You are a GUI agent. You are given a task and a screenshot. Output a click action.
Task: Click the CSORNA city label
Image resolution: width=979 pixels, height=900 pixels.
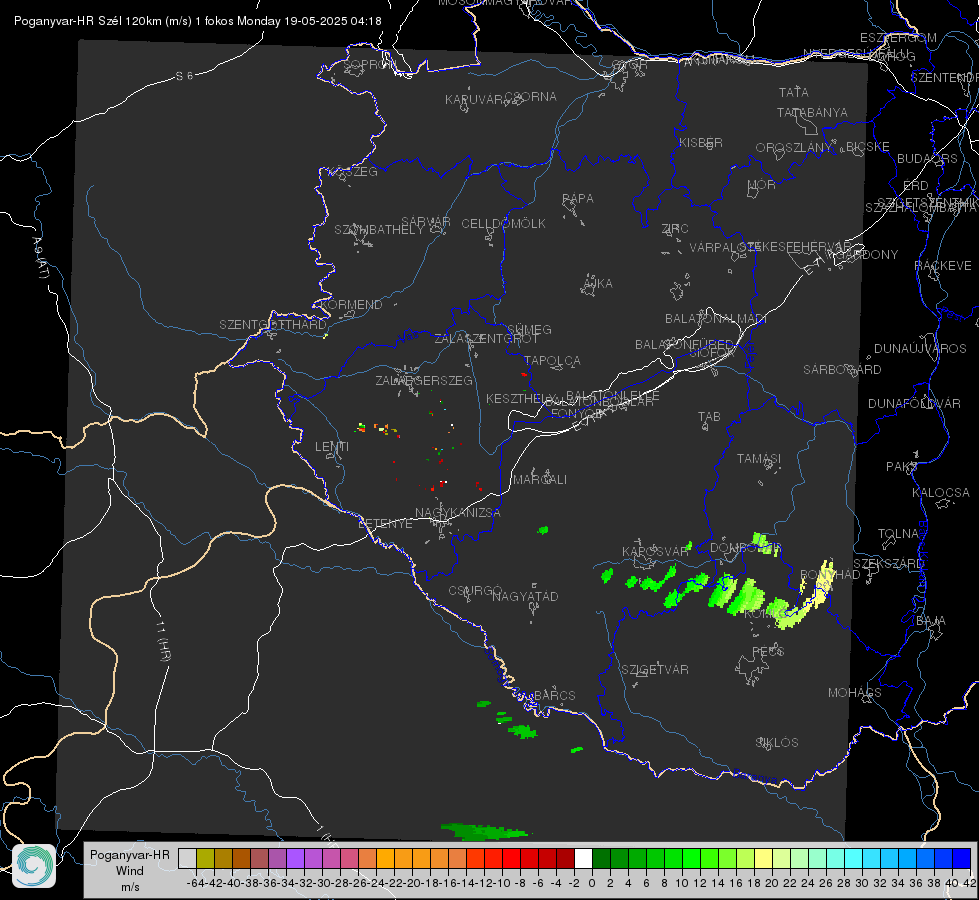(x=531, y=97)
